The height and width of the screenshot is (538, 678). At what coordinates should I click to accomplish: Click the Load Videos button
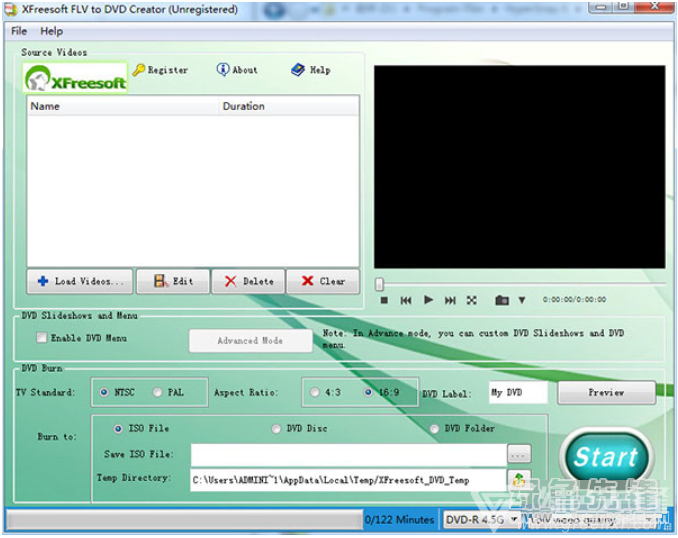coord(80,281)
